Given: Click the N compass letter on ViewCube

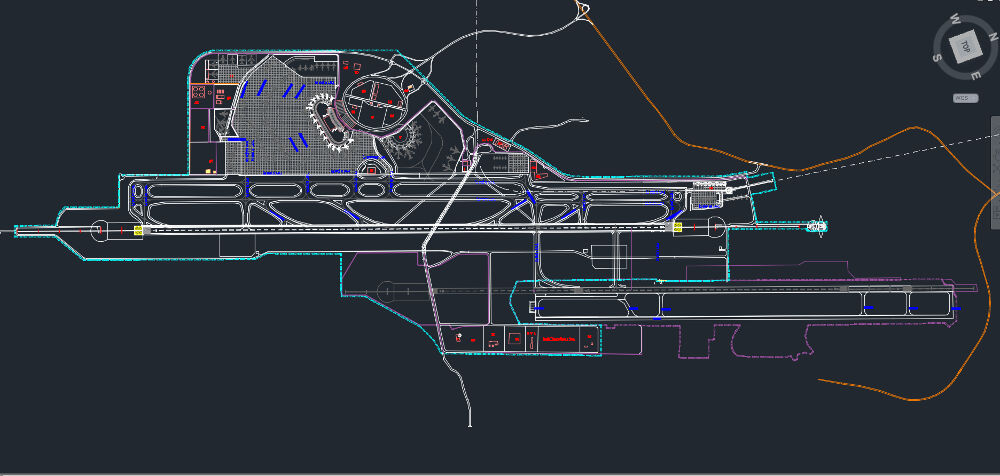Looking at the screenshot, I should pos(992,36).
